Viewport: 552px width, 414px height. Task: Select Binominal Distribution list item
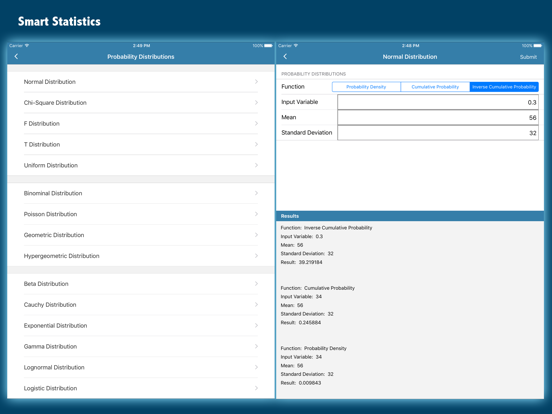[x=141, y=193]
